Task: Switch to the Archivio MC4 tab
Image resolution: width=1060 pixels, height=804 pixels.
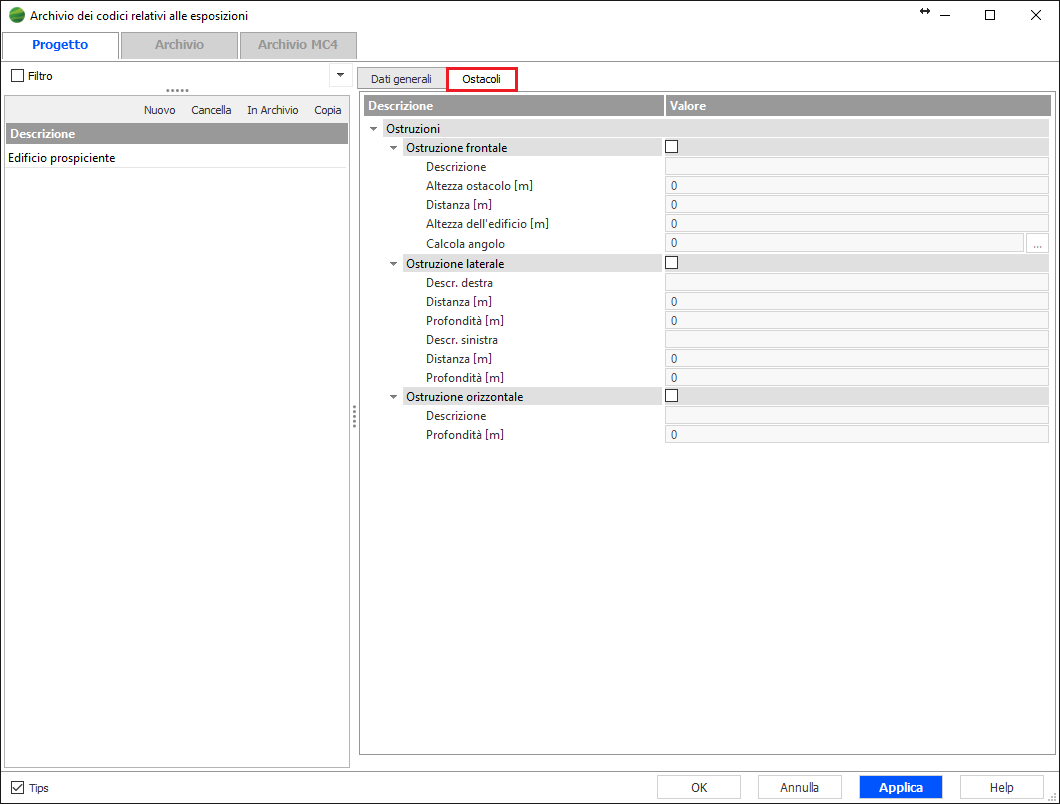Action: pos(297,45)
